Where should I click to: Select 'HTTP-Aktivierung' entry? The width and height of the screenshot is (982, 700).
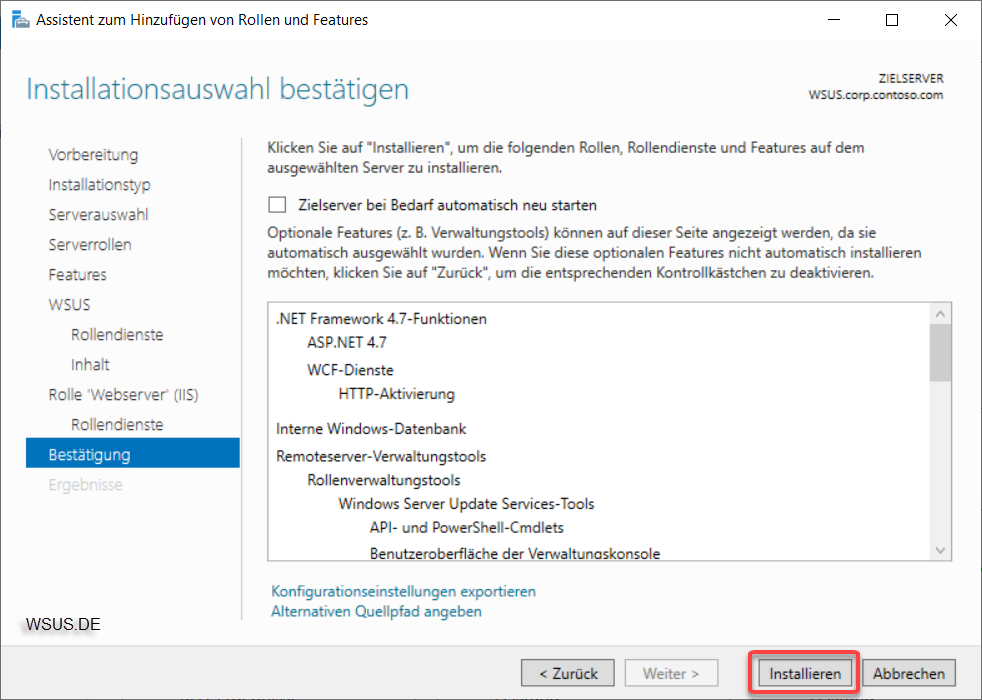point(396,394)
